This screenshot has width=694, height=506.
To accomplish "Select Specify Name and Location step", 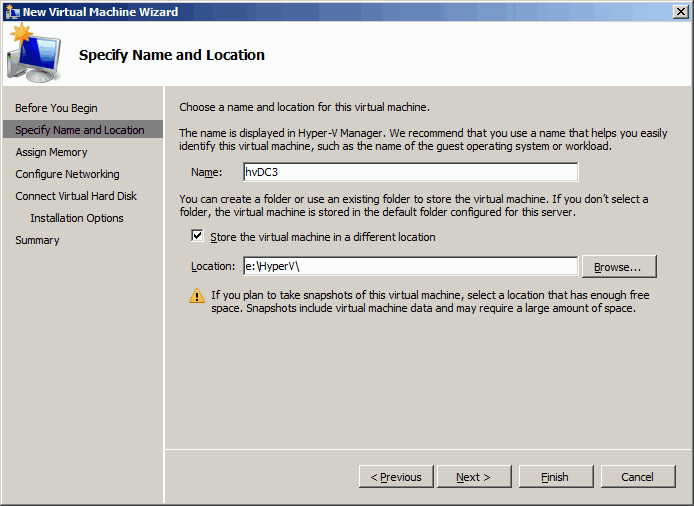I will [83, 130].
